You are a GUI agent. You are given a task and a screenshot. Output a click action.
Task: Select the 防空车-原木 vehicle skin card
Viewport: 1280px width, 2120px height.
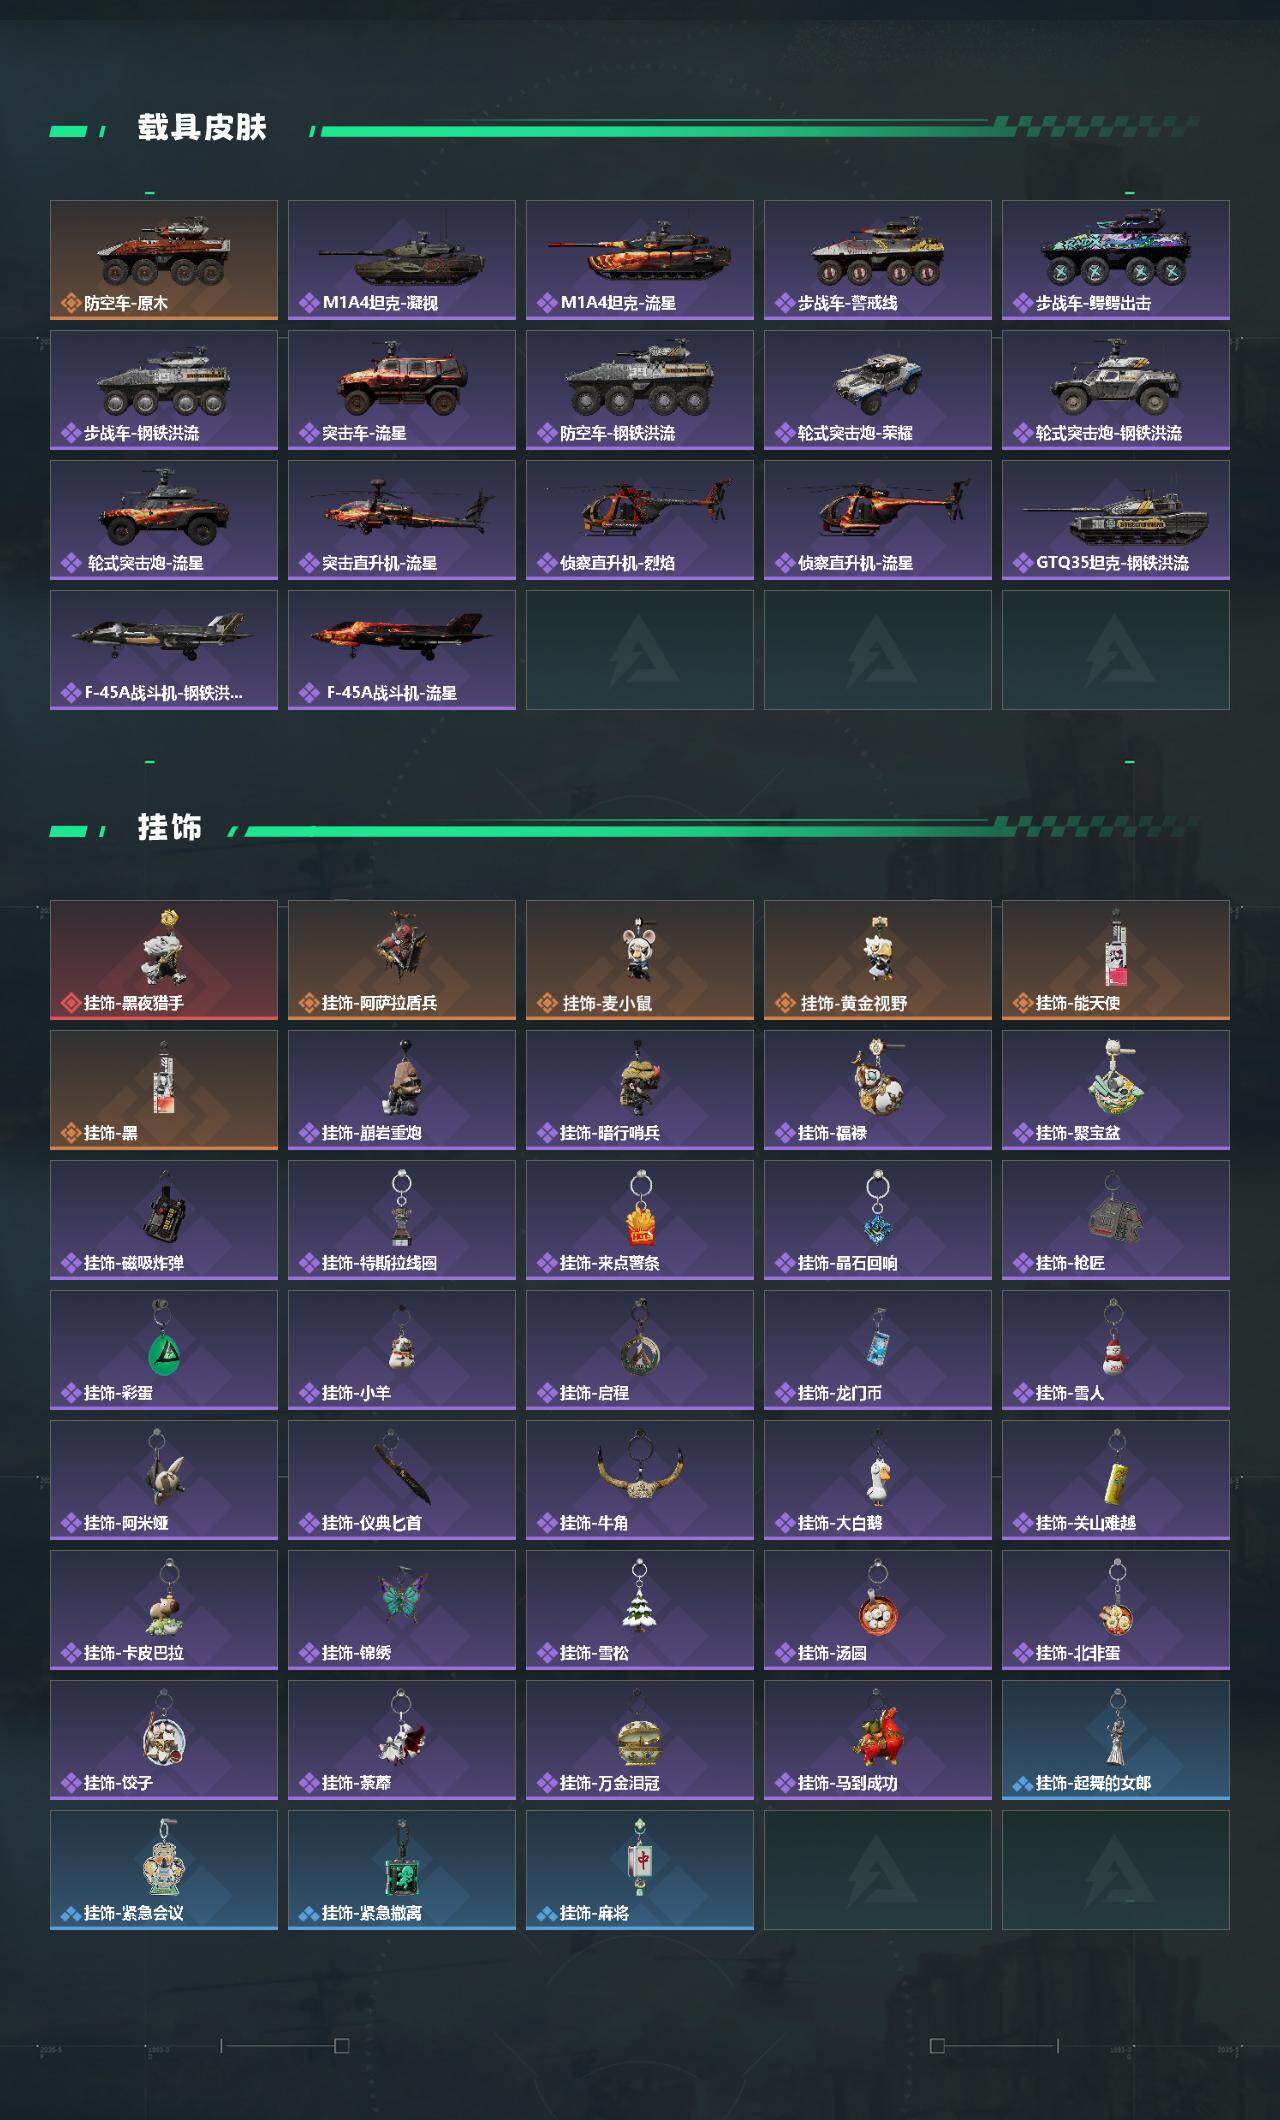click(164, 260)
